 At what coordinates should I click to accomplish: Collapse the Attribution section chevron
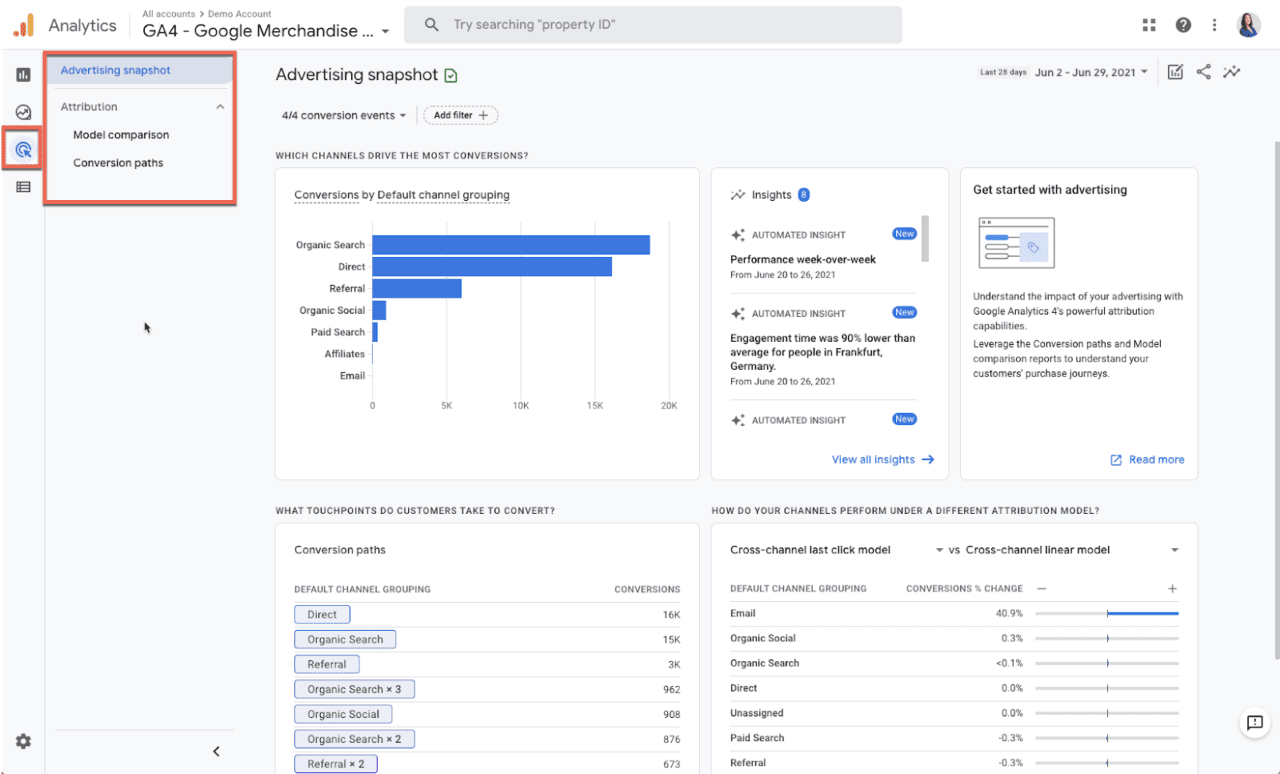coord(221,106)
